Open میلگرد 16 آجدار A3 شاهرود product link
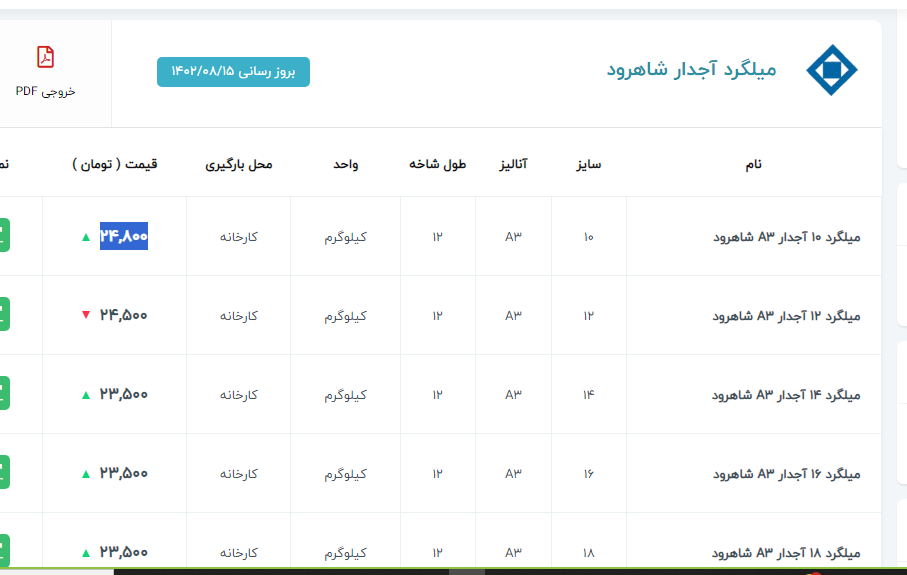 click(786, 473)
